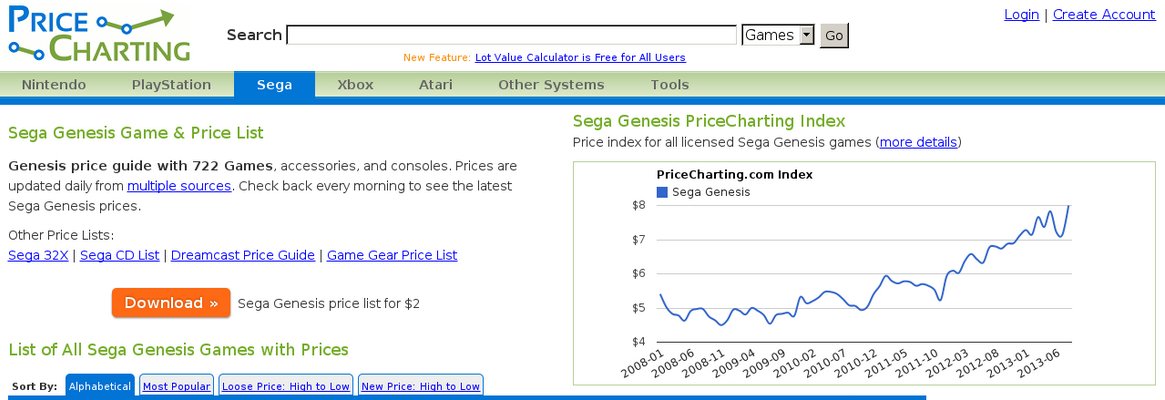
Task: Open the Xbox menu
Action: 355,85
